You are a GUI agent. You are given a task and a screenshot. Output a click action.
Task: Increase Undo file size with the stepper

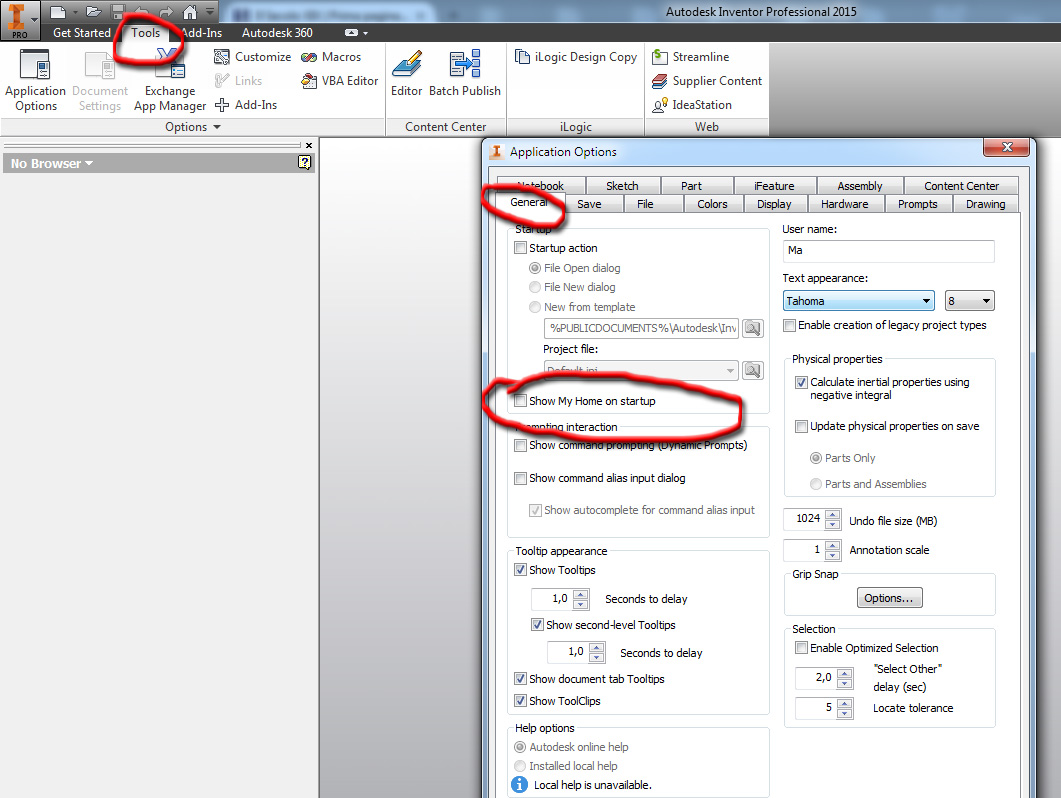tap(833, 514)
